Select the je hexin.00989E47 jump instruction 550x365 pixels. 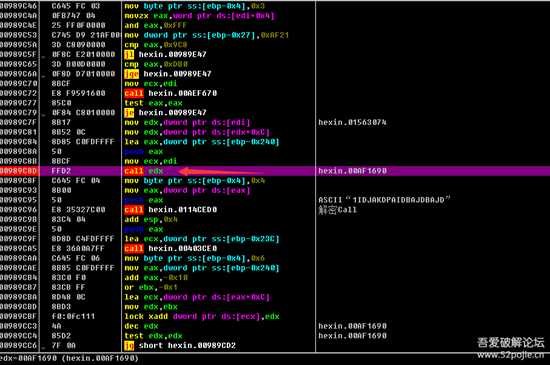tap(165, 113)
